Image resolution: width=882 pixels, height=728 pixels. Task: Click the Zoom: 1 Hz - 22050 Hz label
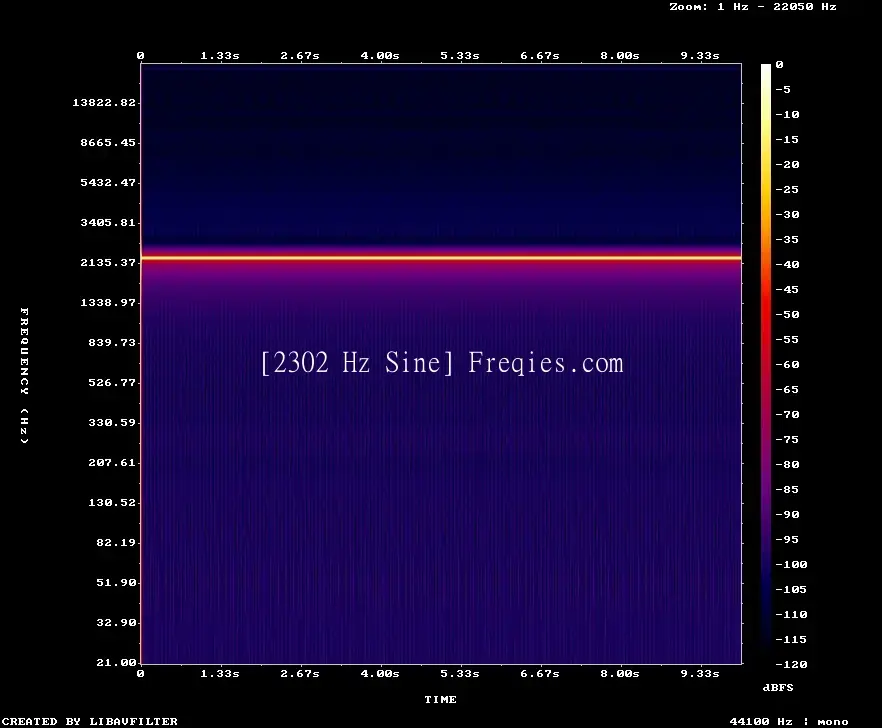point(753,7)
